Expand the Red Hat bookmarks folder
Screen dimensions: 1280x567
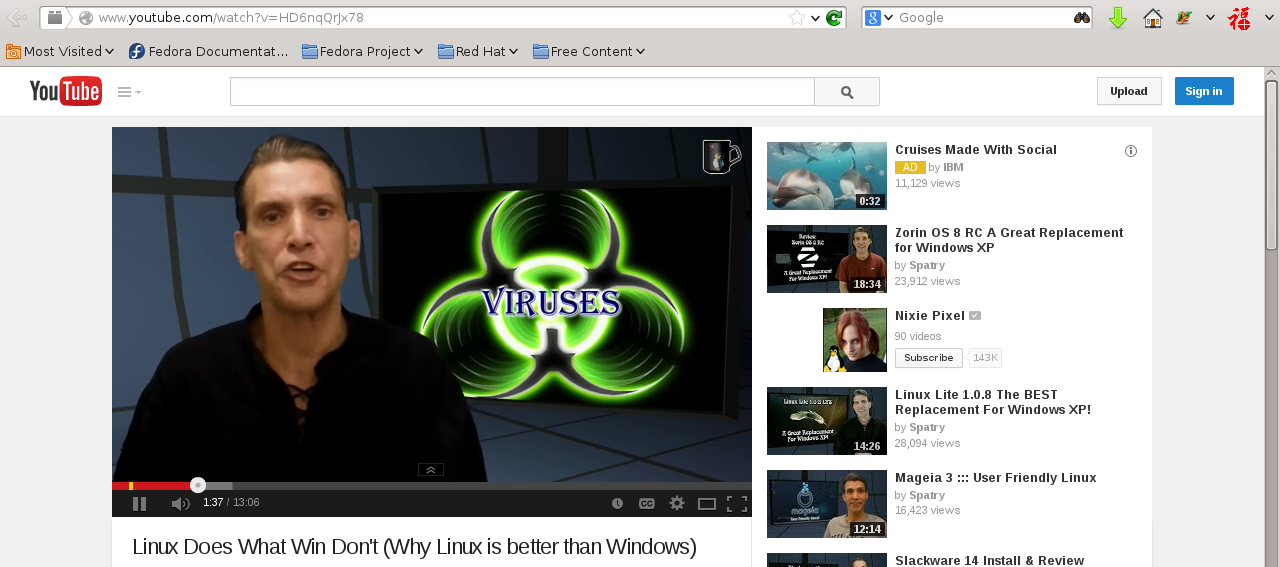(478, 51)
